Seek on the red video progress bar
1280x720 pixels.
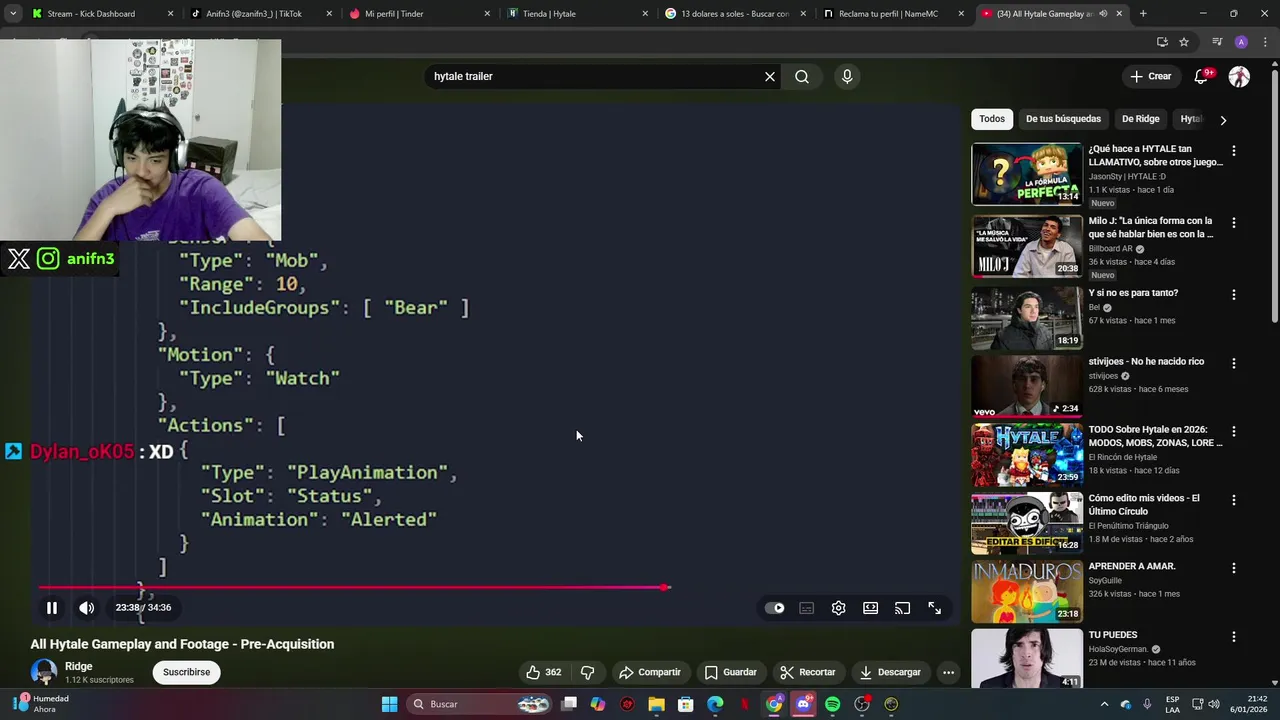[x=354, y=588]
